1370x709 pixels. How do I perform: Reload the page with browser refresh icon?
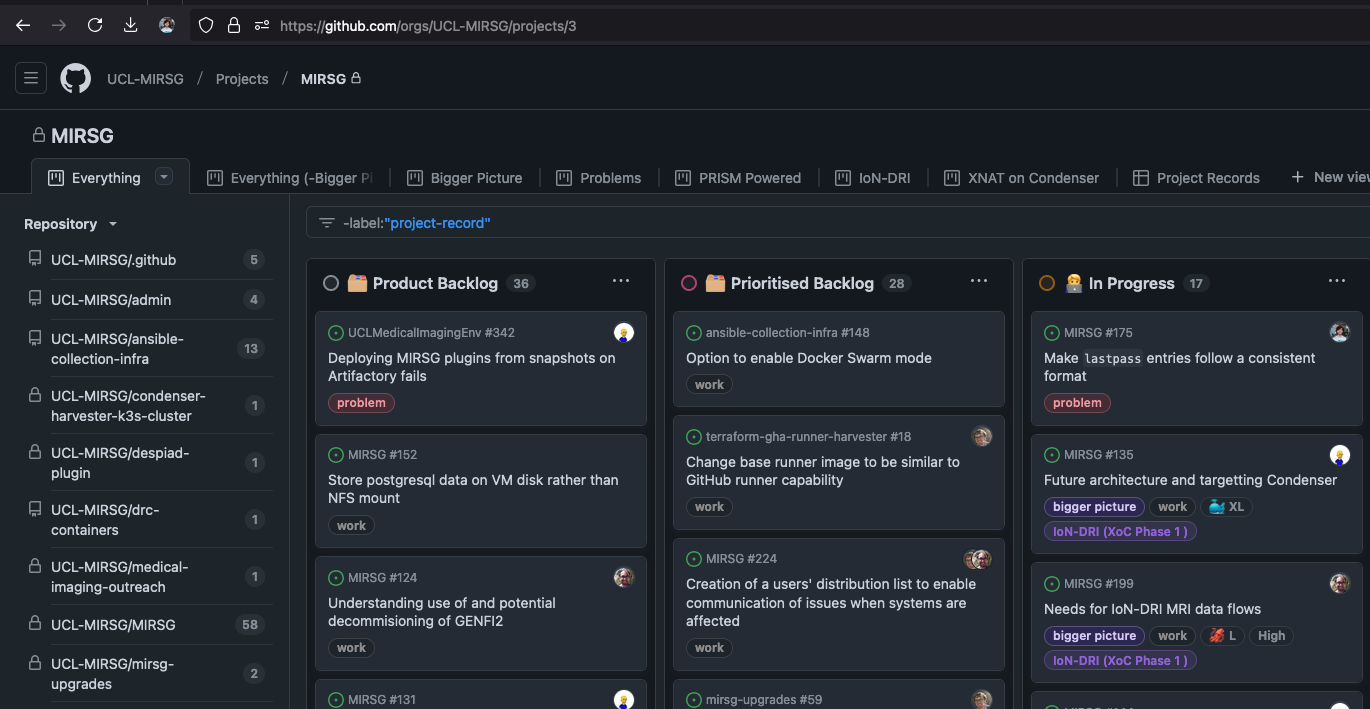pyautogui.click(x=95, y=25)
